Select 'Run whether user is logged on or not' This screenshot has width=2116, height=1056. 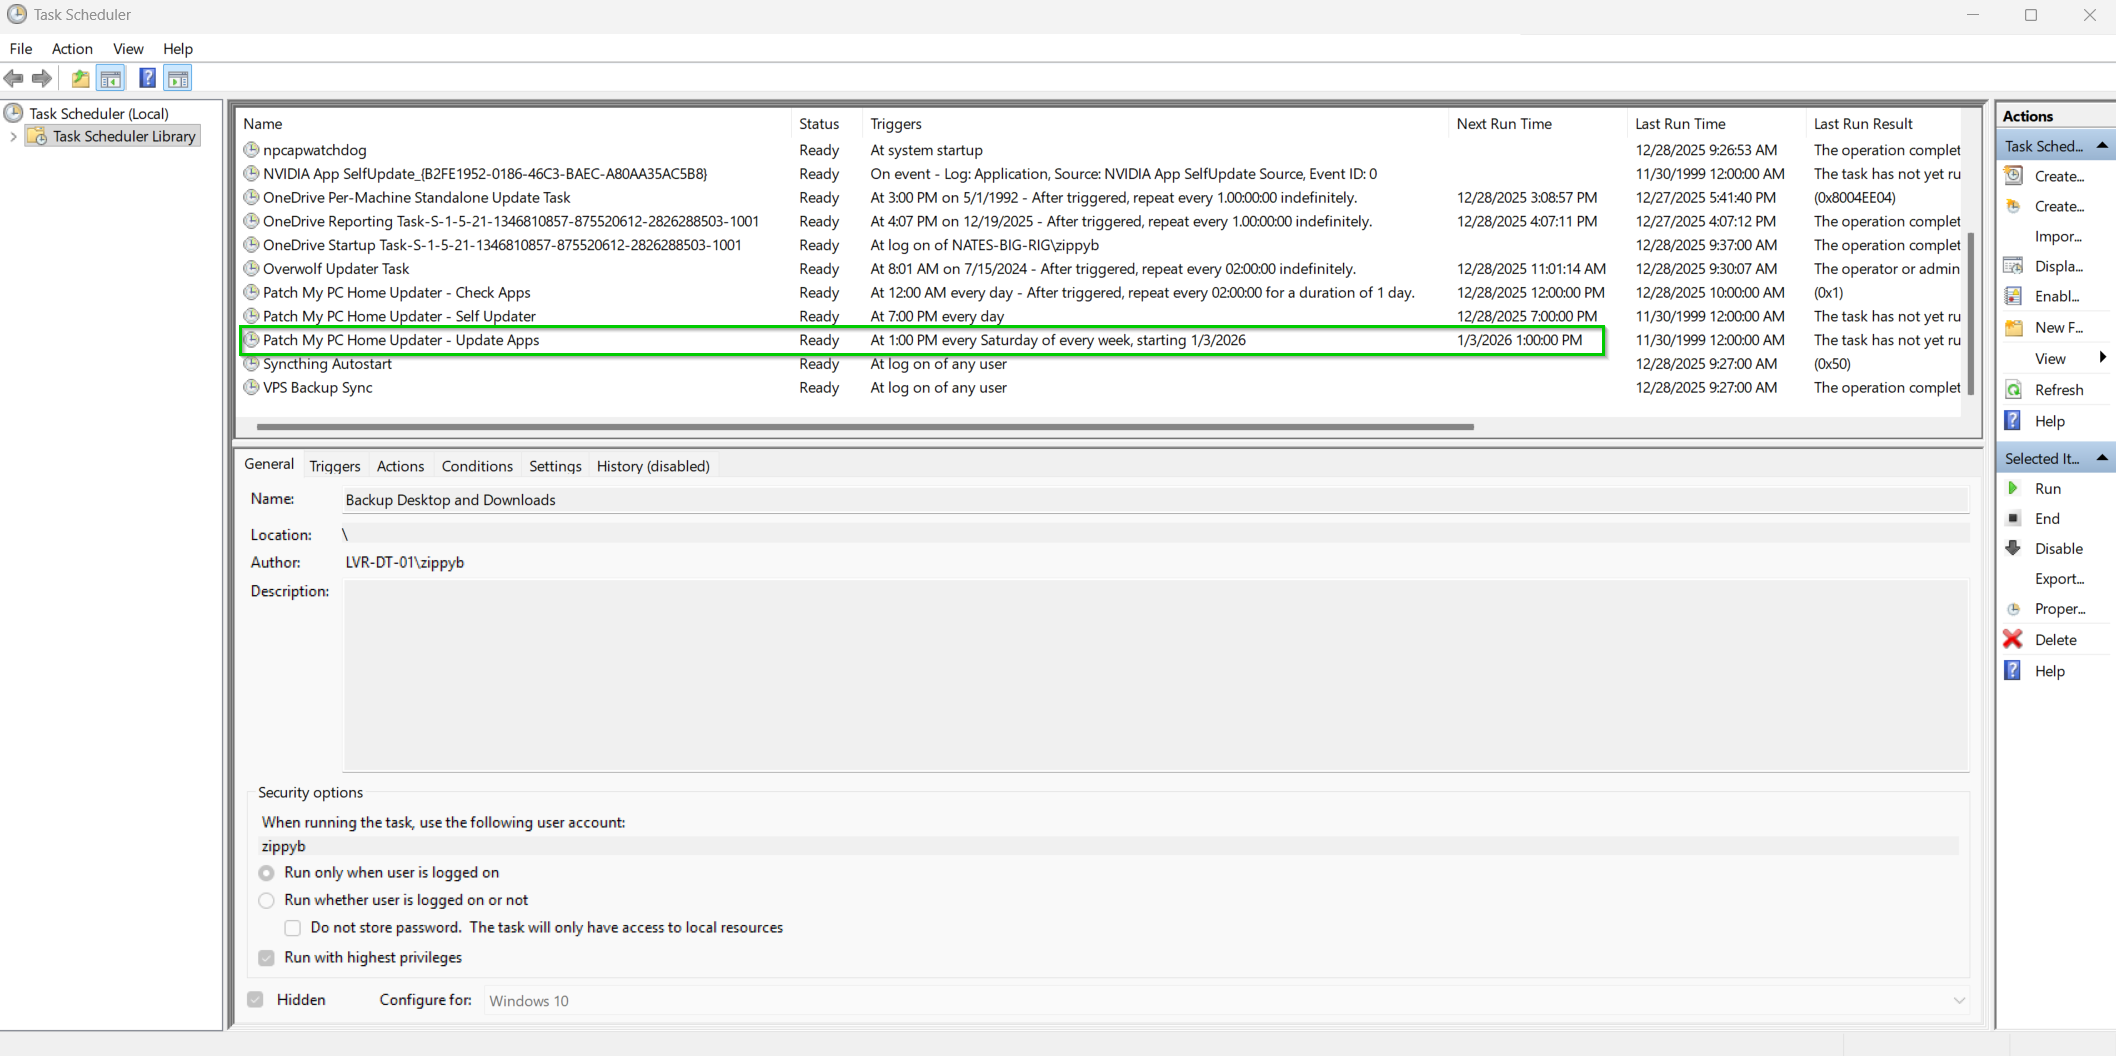coord(266,900)
